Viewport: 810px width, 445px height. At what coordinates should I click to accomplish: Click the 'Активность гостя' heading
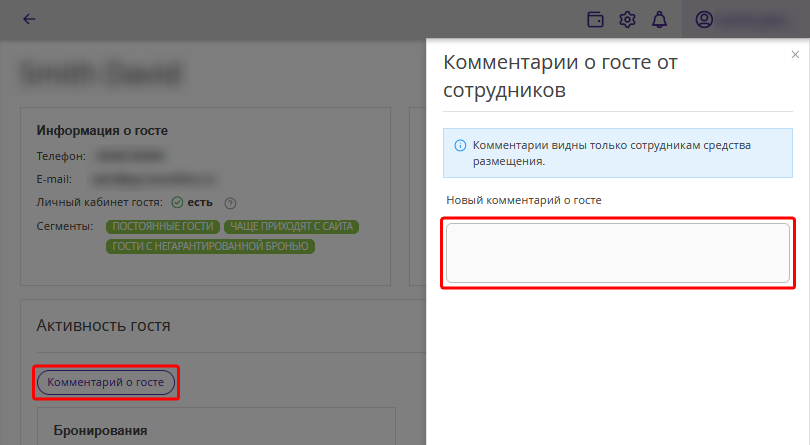point(103,326)
